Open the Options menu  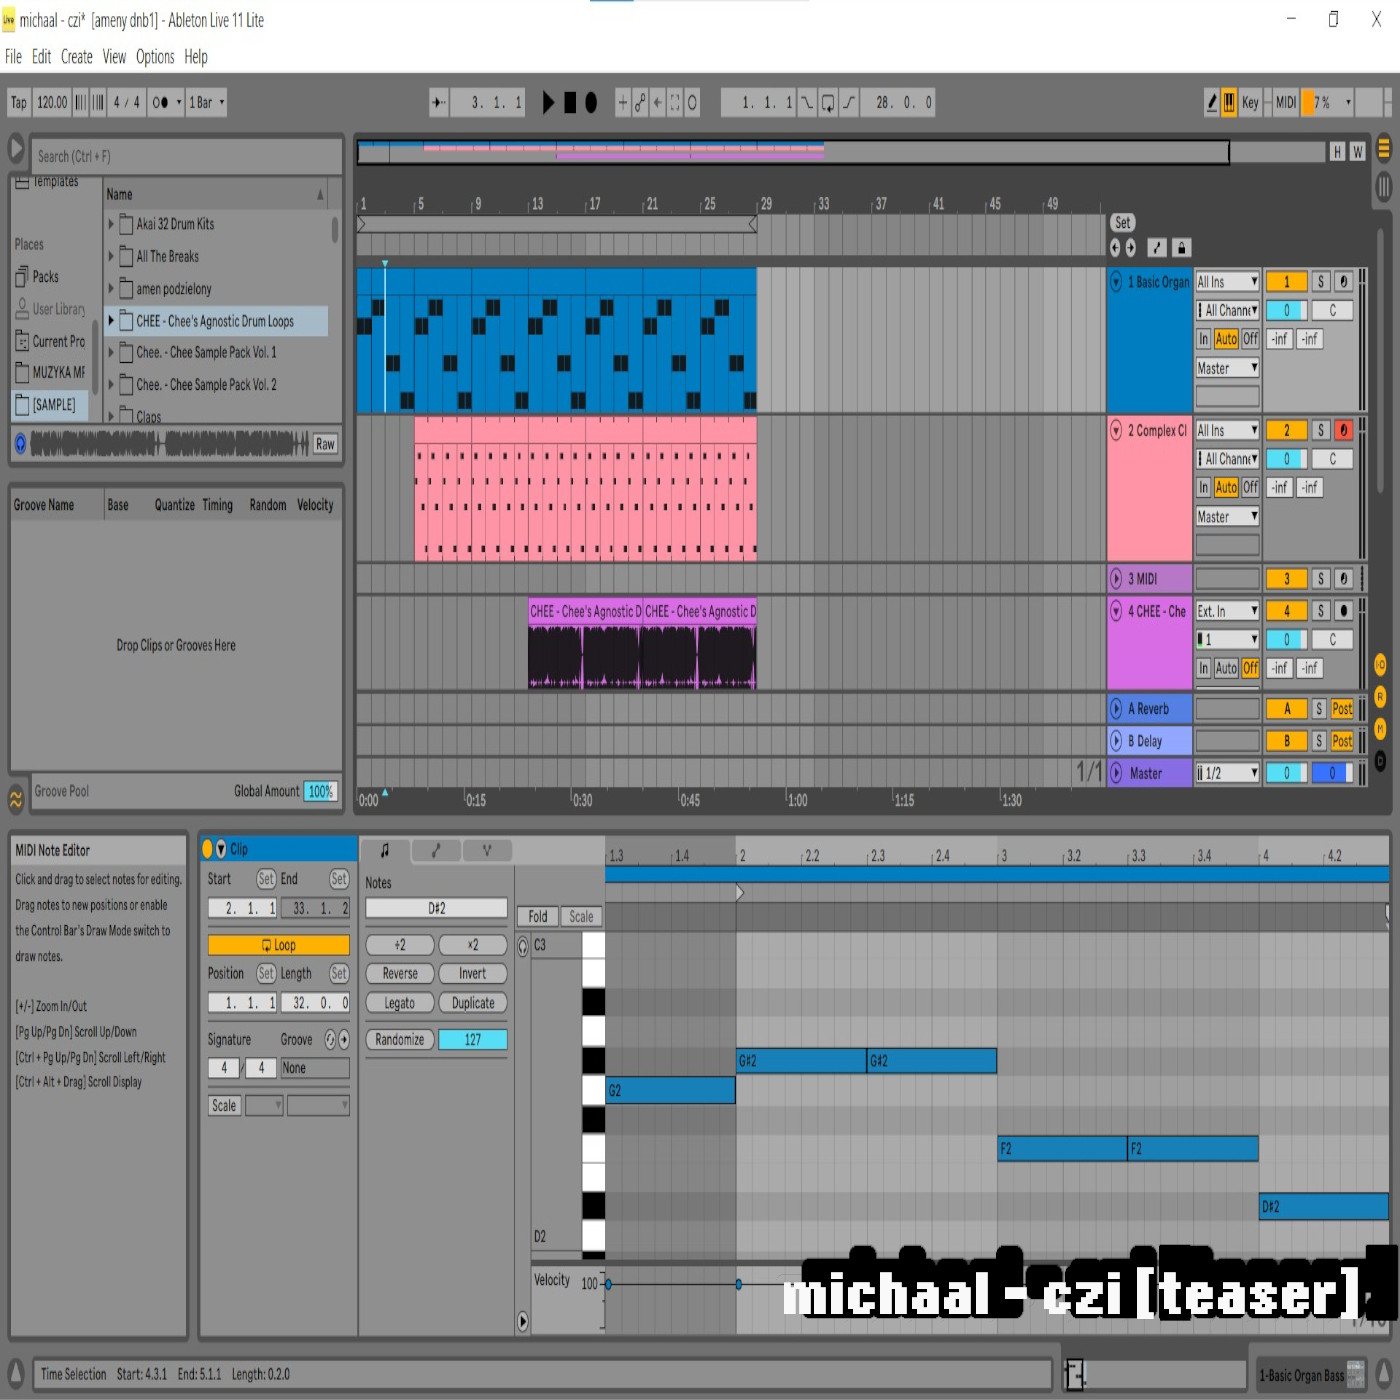155,57
